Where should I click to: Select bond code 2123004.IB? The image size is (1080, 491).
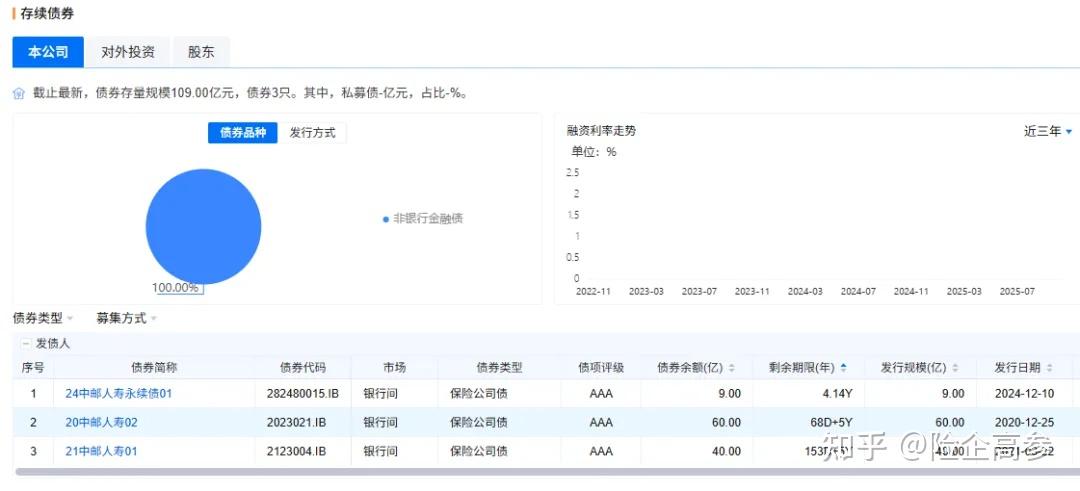point(296,451)
